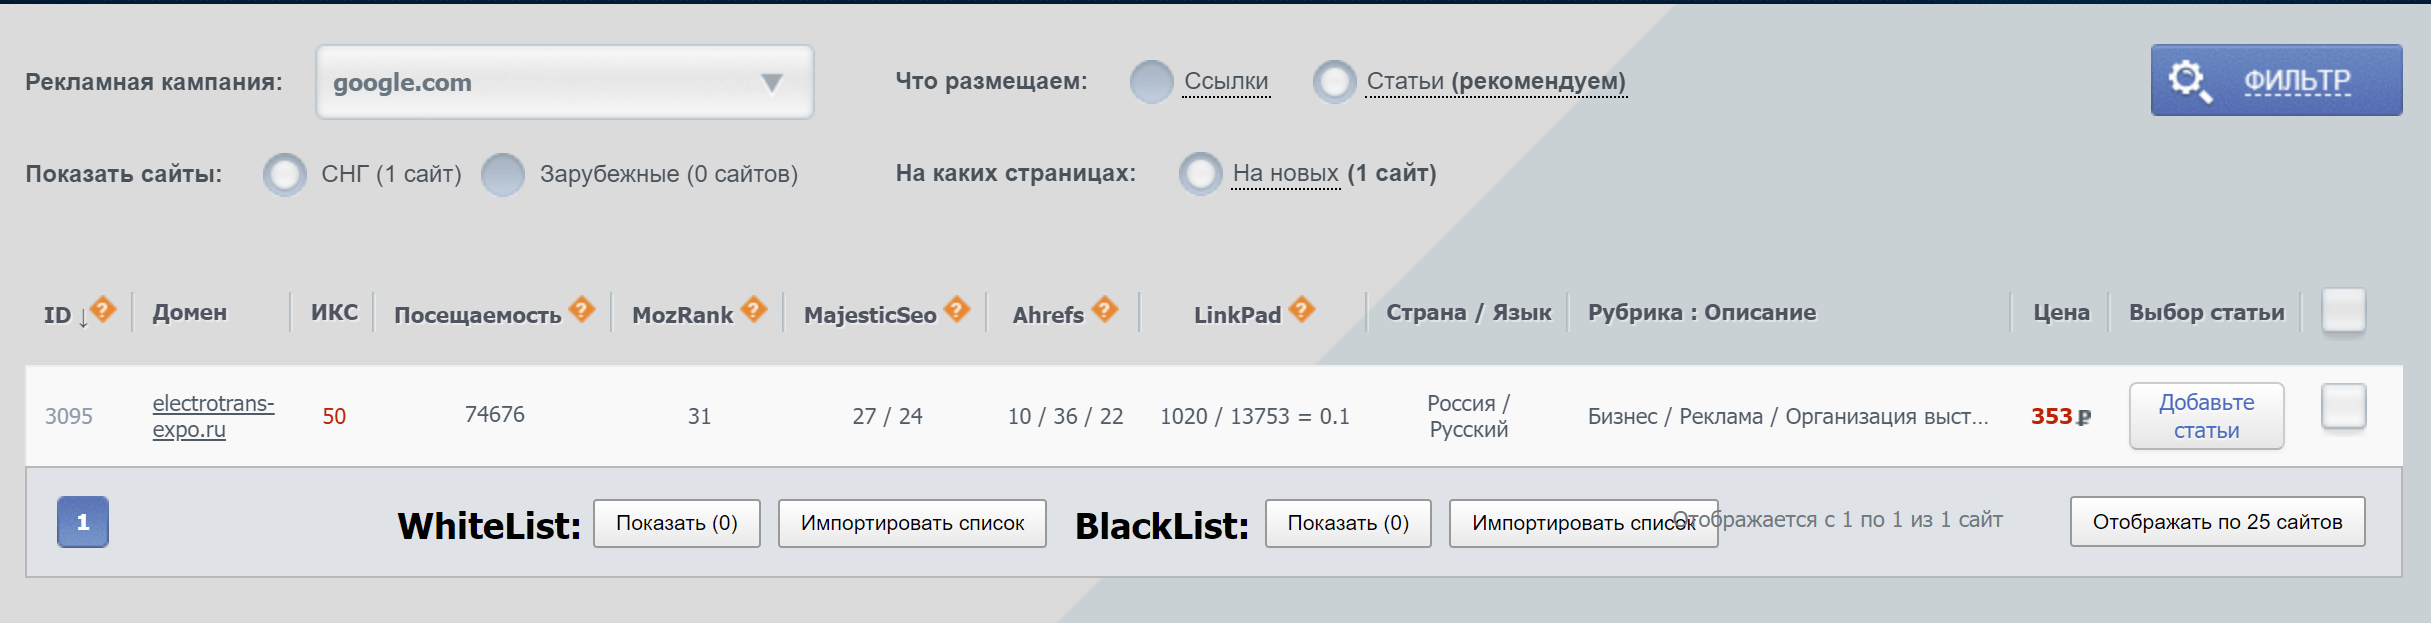2431x623 pixels.
Task: Click the question icon next to MozRank
Action: 754,309
